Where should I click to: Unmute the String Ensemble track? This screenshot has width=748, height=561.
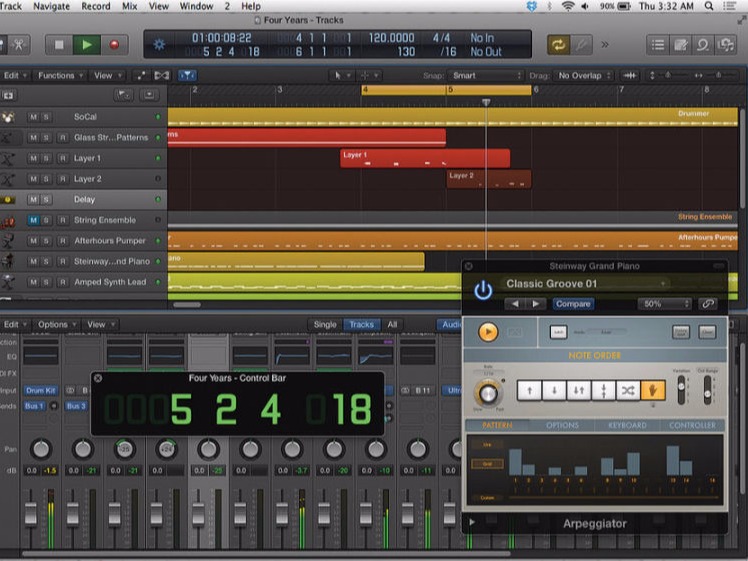[33, 220]
